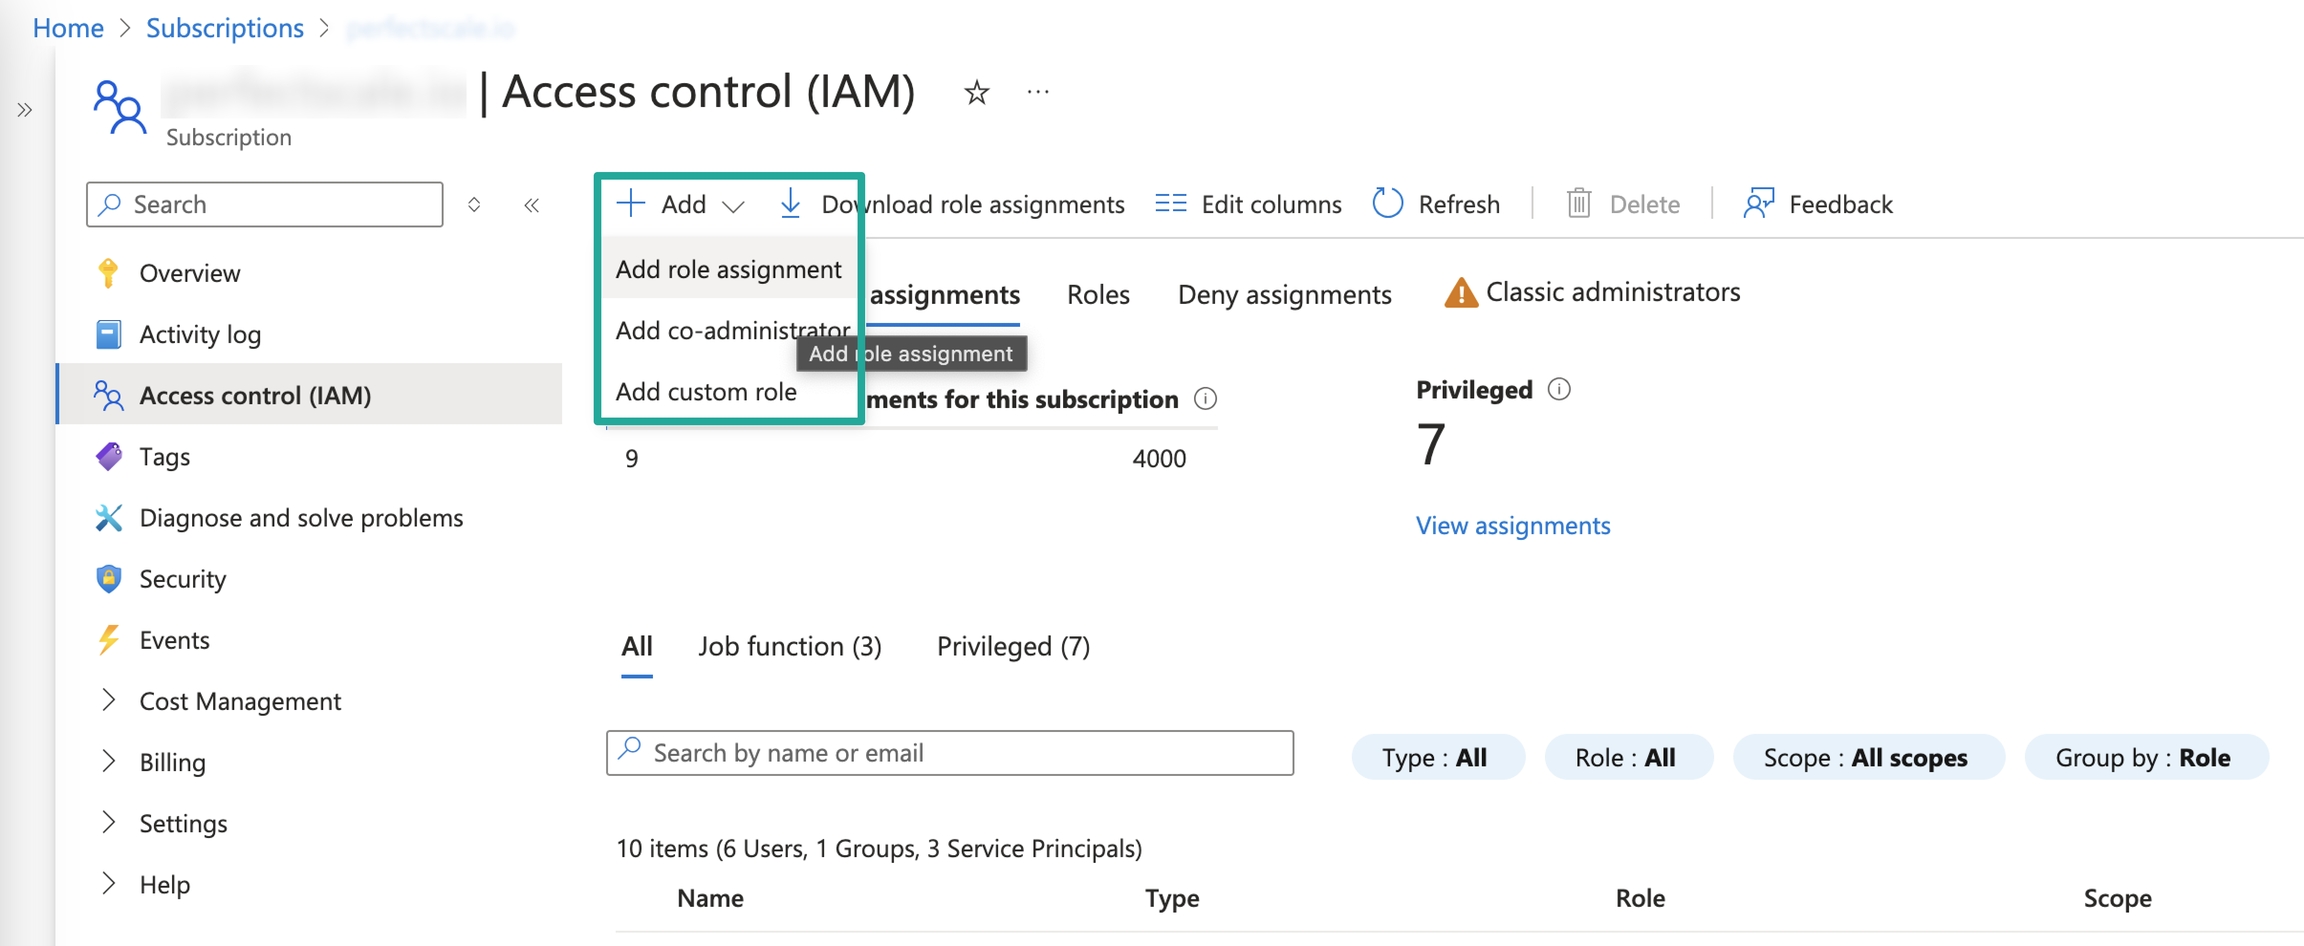2304x946 pixels.
Task: Expand the Billing section
Action: (x=109, y=762)
